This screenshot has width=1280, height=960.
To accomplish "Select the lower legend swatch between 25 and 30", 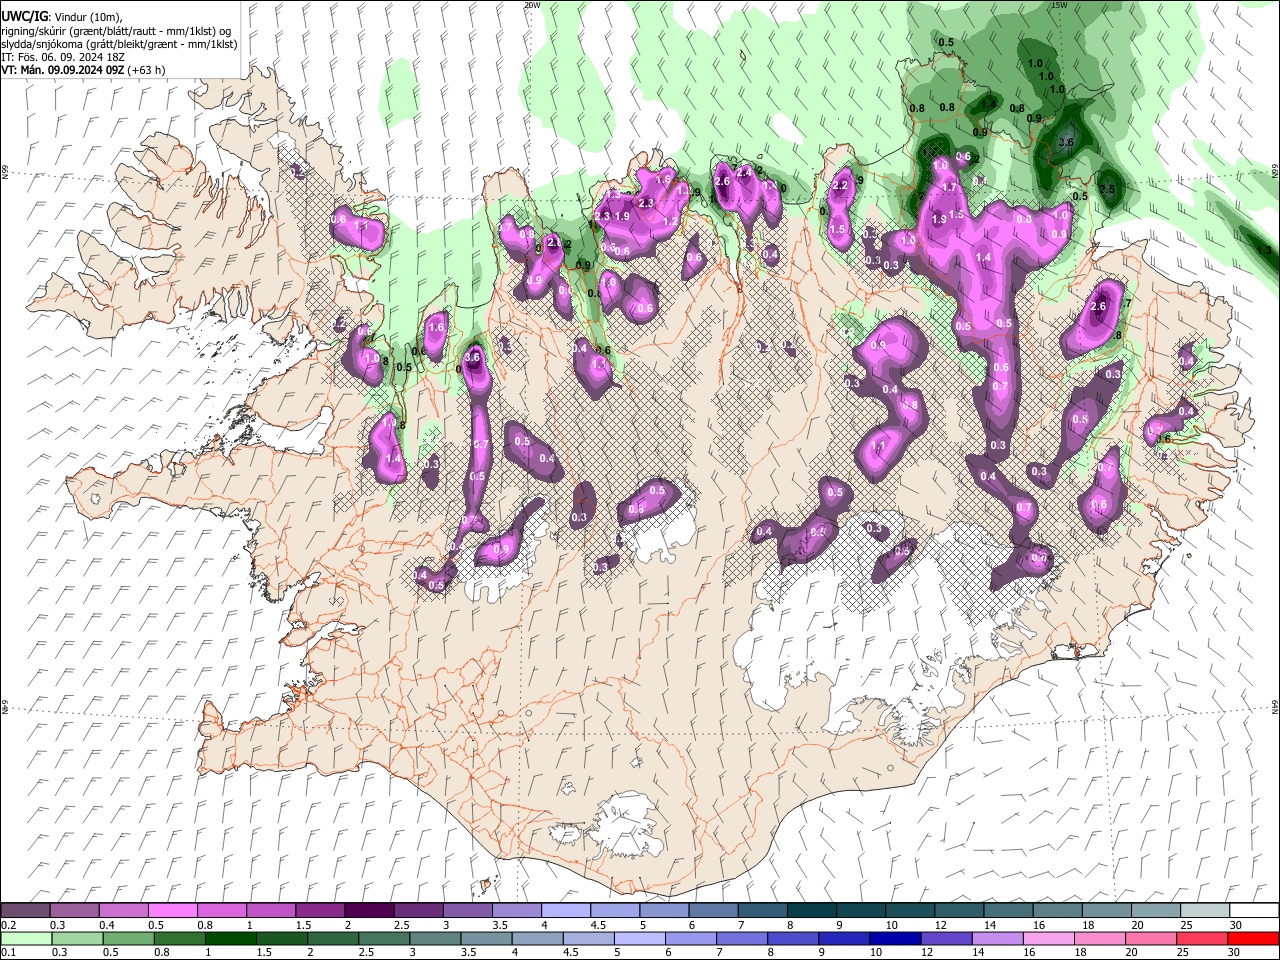I will click(x=1201, y=938).
